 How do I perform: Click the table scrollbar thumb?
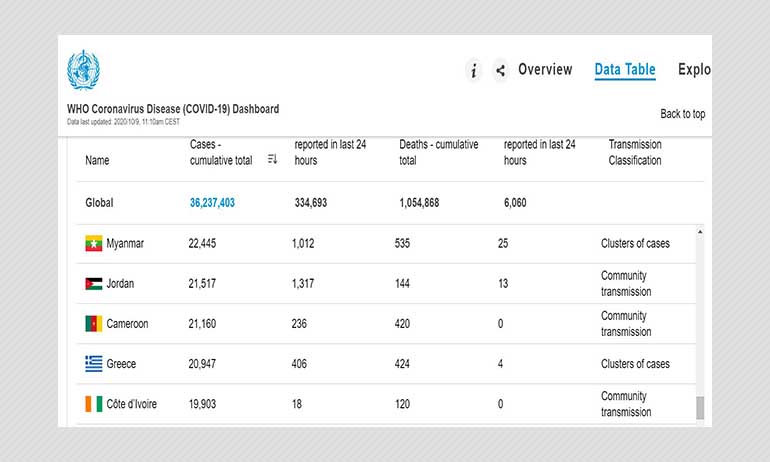click(x=700, y=408)
